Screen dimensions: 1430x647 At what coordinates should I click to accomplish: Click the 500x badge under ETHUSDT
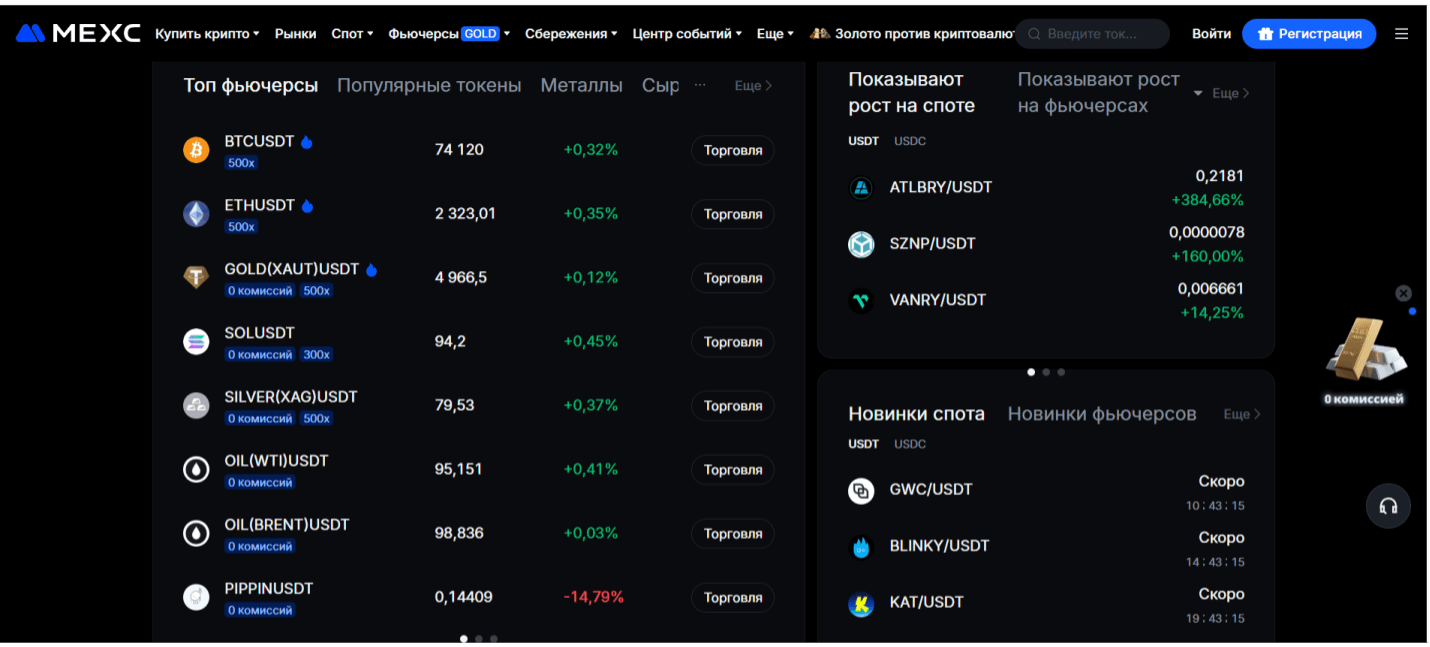pyautogui.click(x=241, y=227)
